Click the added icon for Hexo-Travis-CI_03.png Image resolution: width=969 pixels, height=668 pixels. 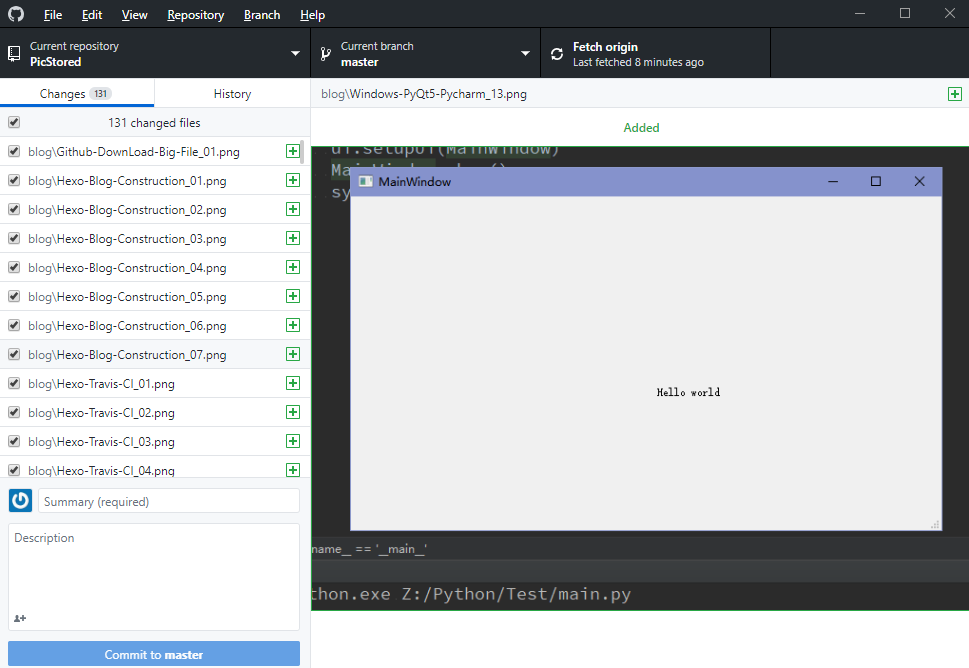pos(293,442)
